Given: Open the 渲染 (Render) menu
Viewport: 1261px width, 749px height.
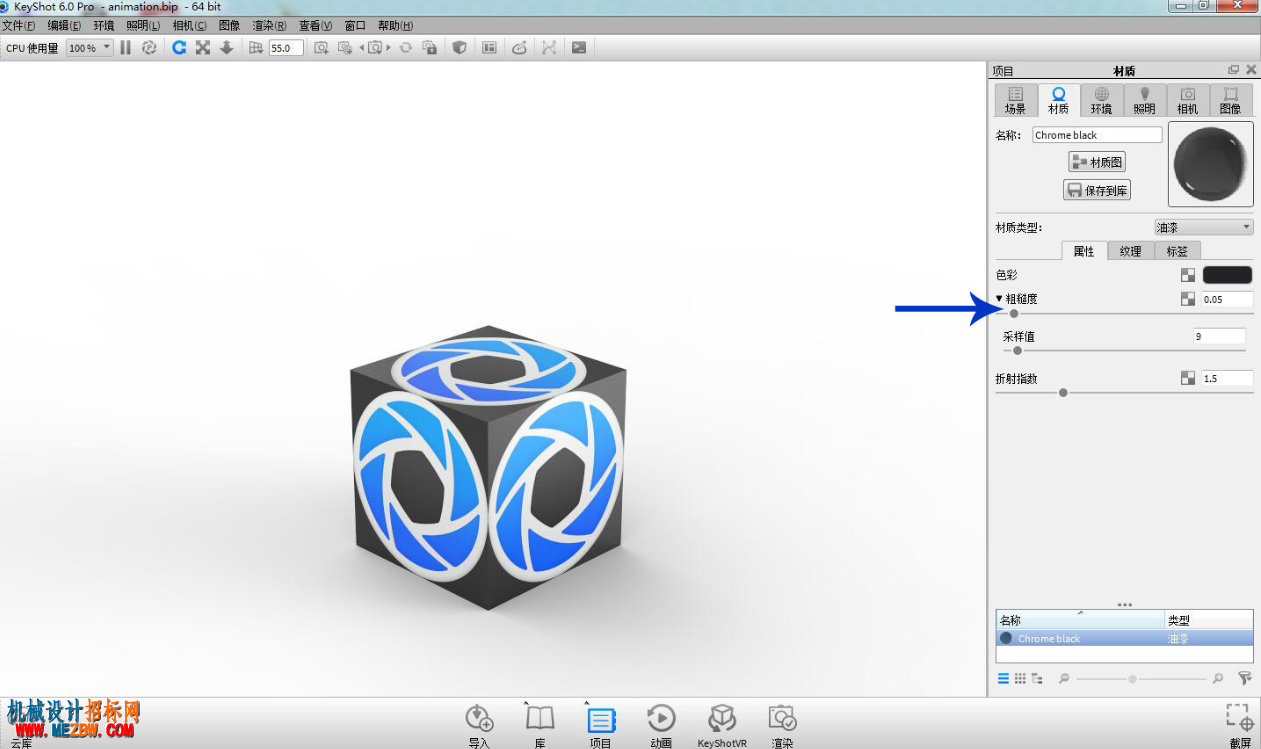Looking at the screenshot, I should [x=269, y=25].
